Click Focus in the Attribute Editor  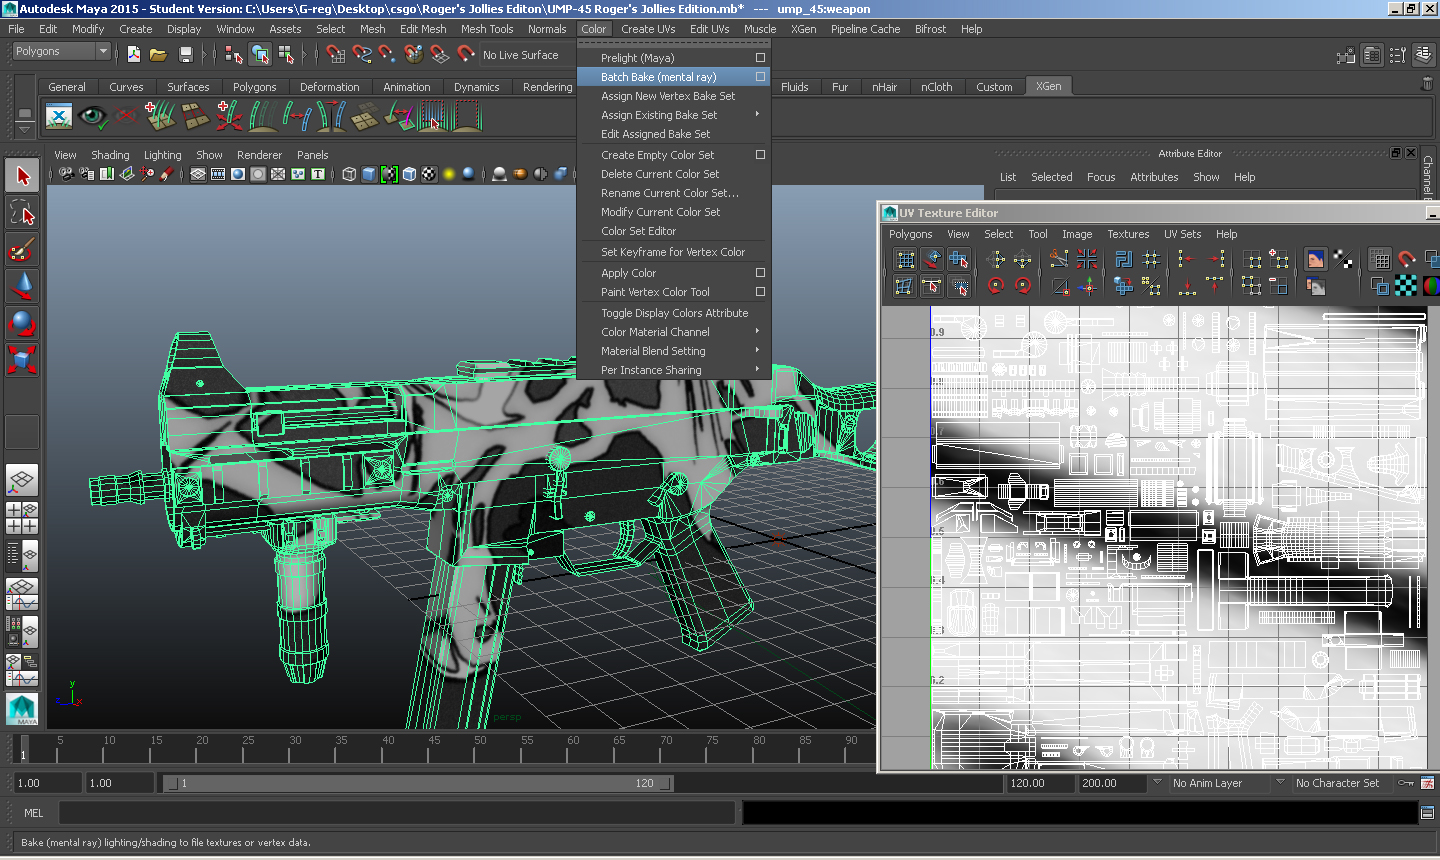[x=1101, y=177]
